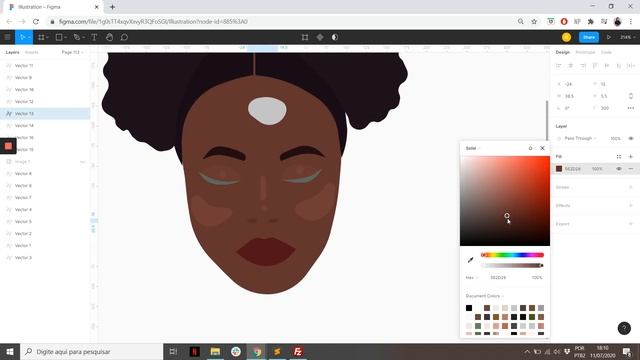The width and height of the screenshot is (640, 360).
Task: Click the Create Component icon
Action: point(320,37)
